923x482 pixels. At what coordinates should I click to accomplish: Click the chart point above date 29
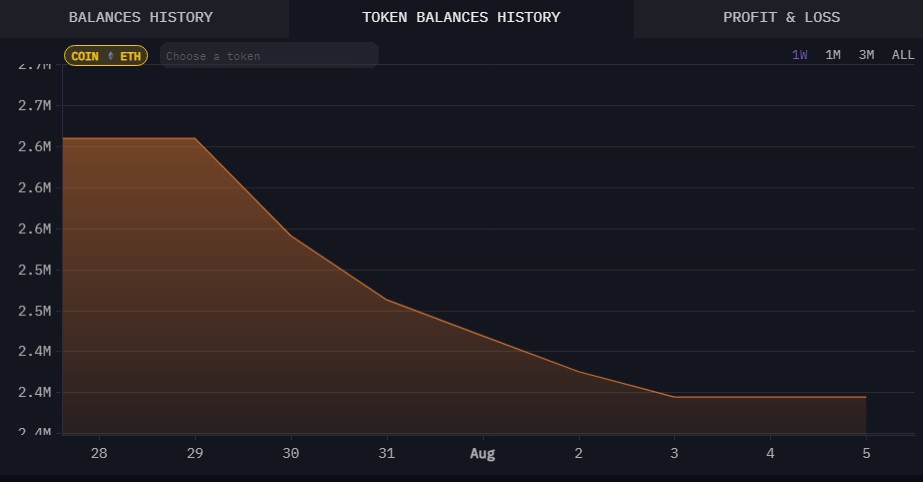pyautogui.click(x=194, y=138)
